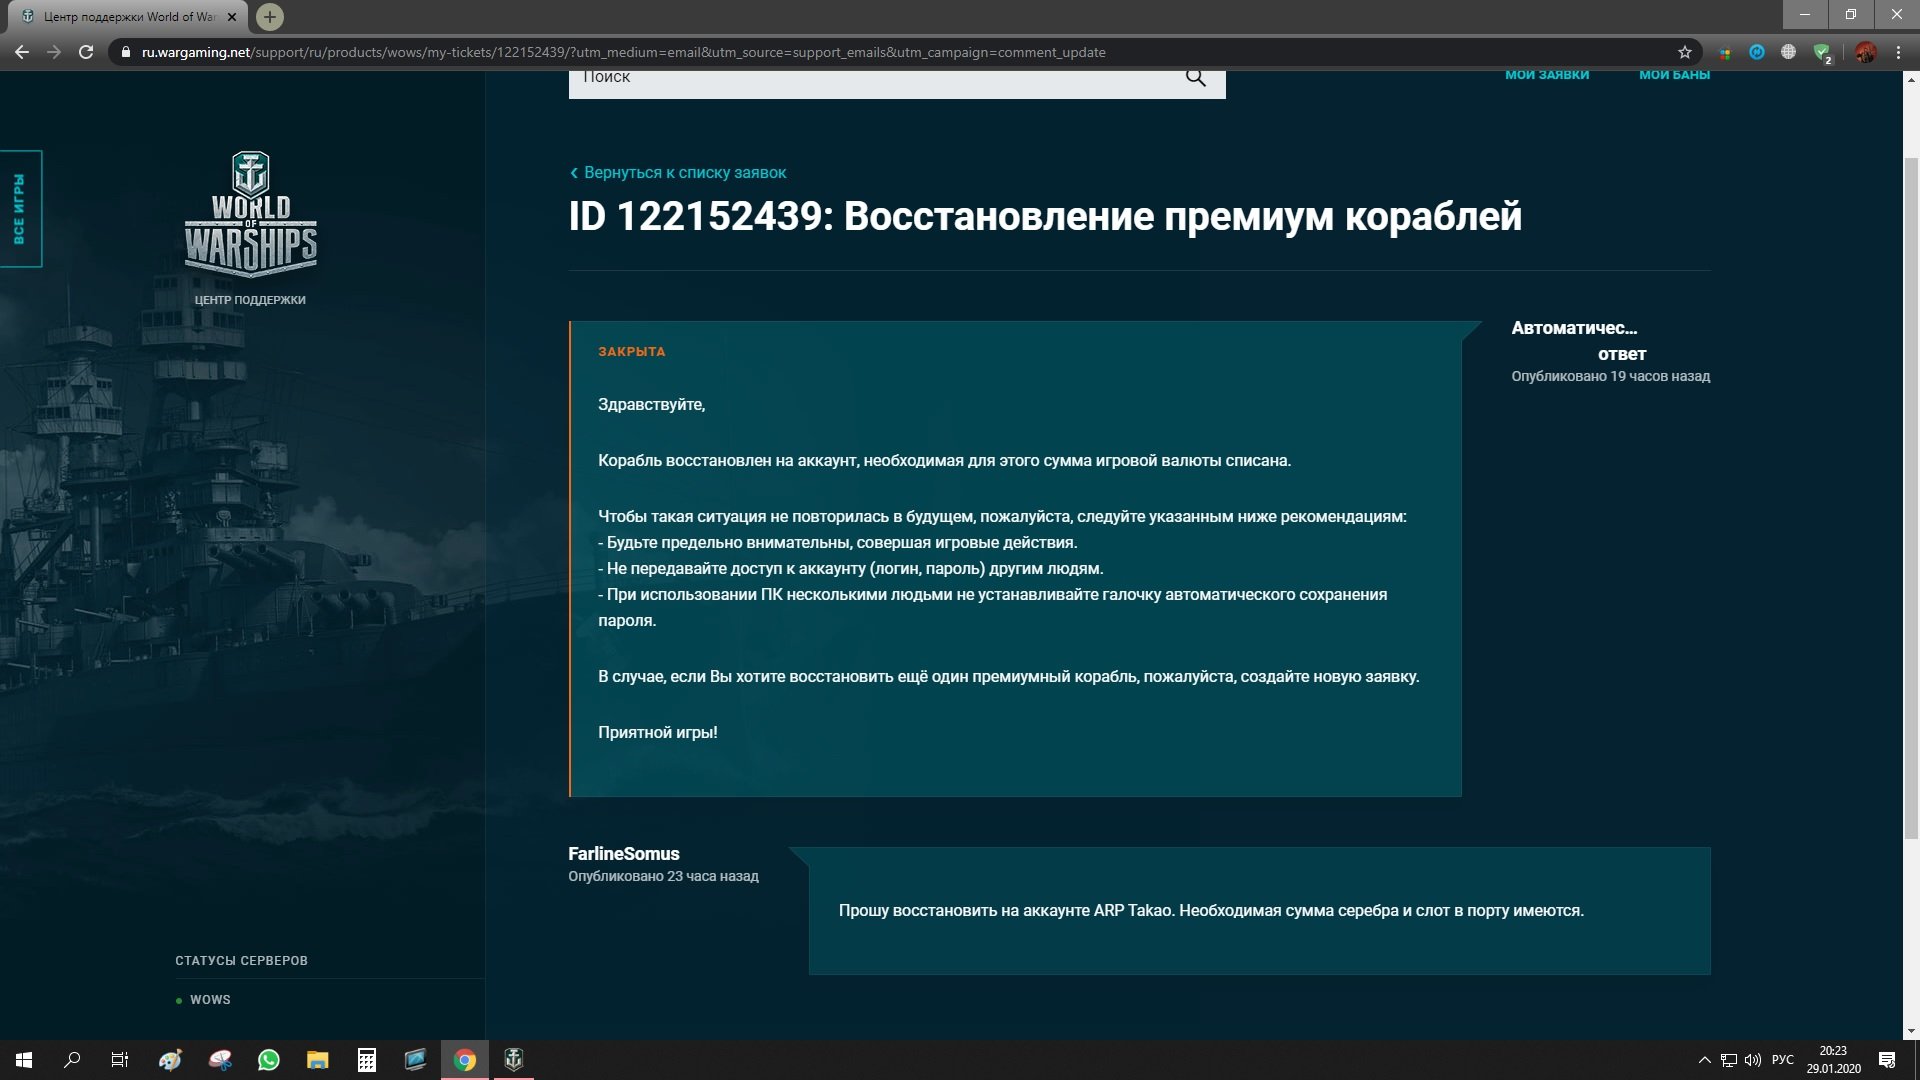Click the ЗАКРЫТА status label
This screenshot has height=1080, width=1920.
point(631,352)
